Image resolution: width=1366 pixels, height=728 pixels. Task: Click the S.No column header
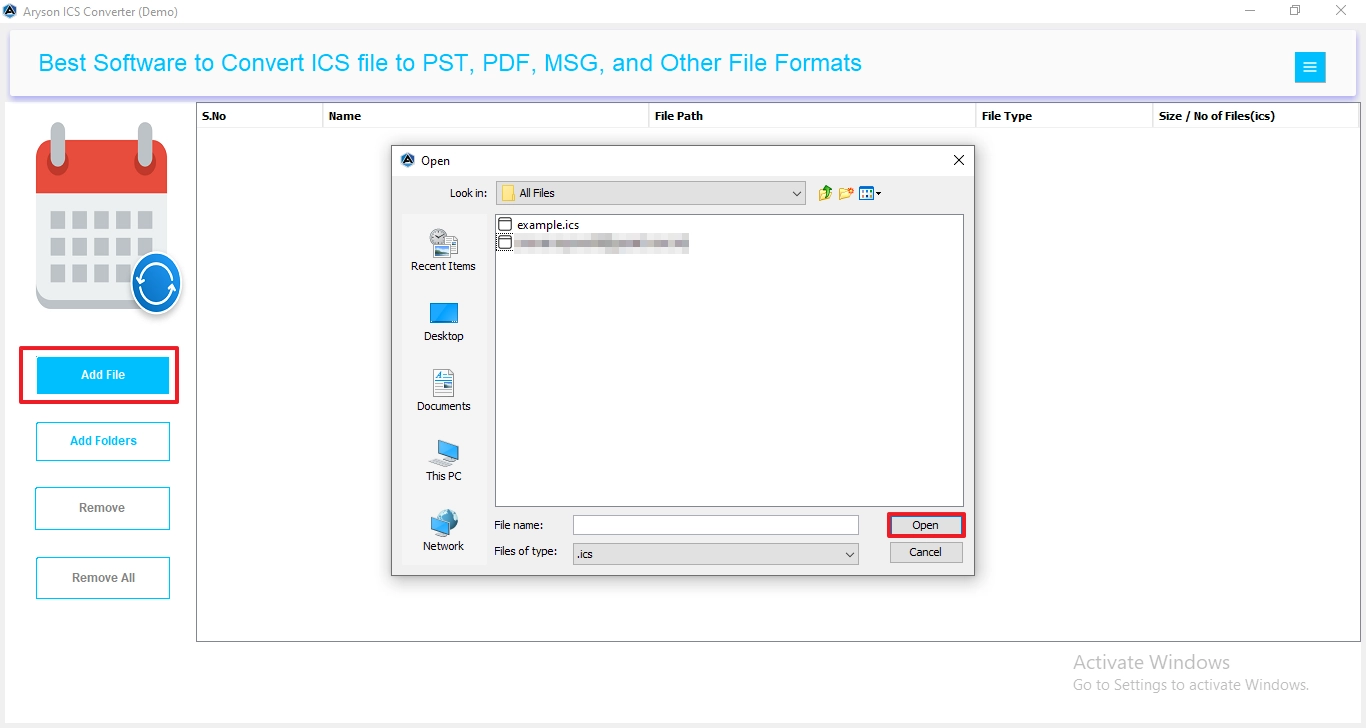(x=260, y=116)
